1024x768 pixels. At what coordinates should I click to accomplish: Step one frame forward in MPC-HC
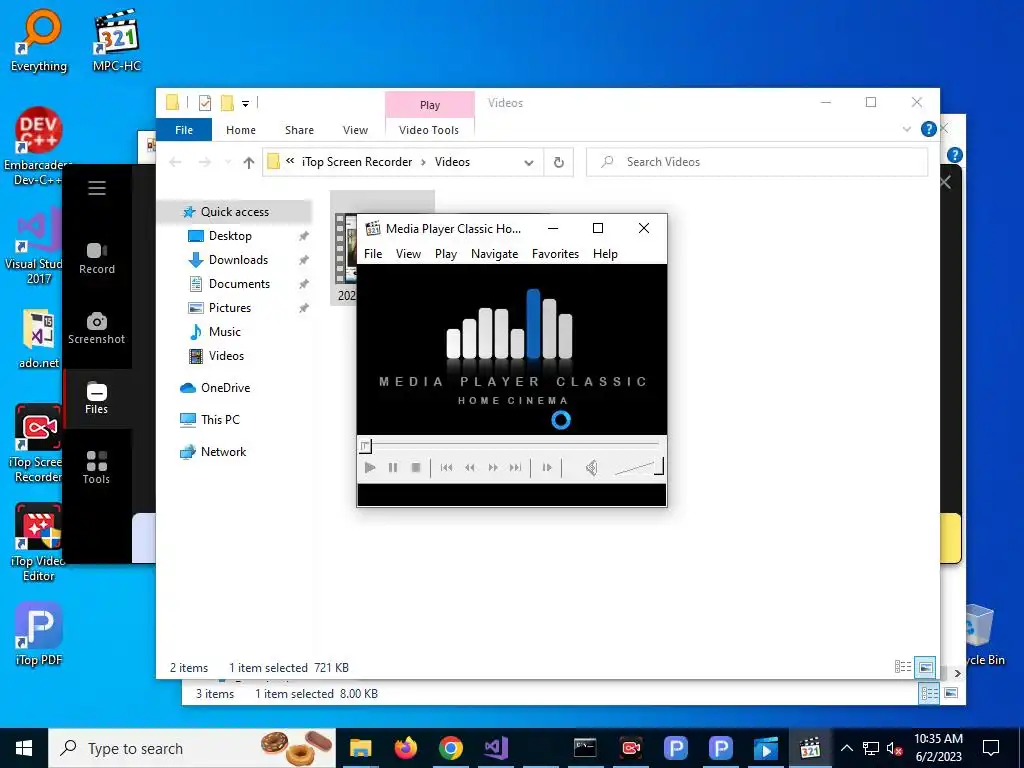547,468
